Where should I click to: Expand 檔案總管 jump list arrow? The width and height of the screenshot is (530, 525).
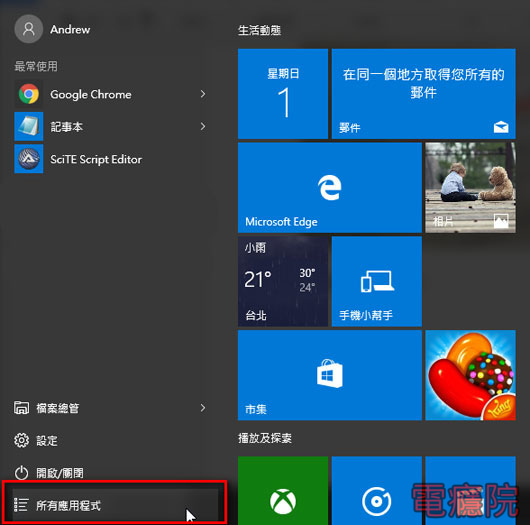[203, 408]
